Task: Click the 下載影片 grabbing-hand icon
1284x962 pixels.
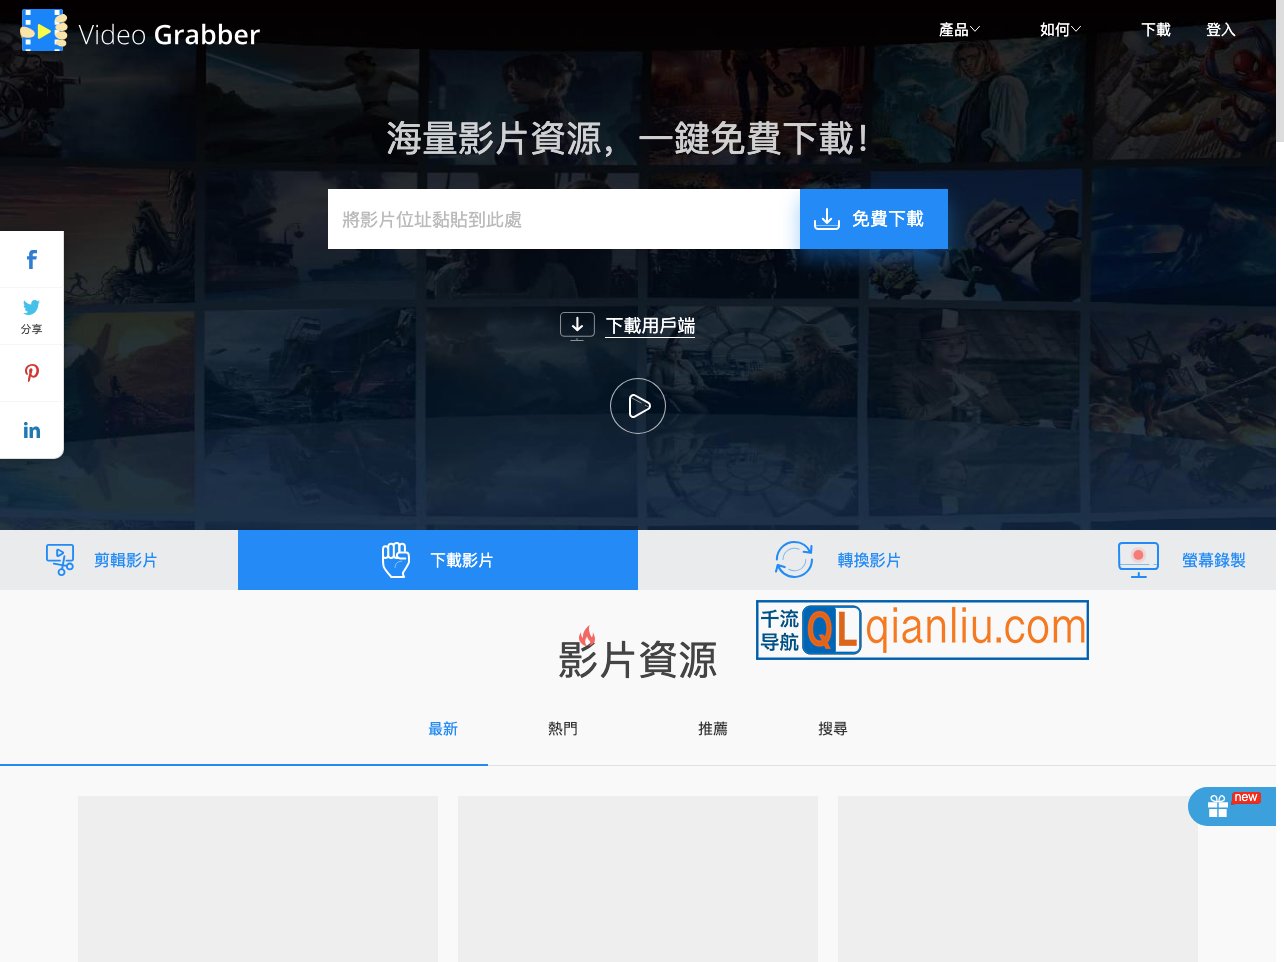Action: 395,559
